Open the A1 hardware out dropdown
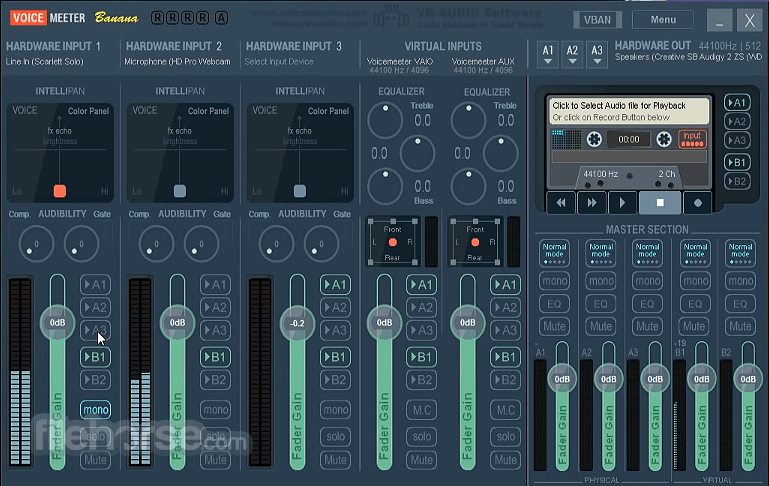 tap(548, 54)
